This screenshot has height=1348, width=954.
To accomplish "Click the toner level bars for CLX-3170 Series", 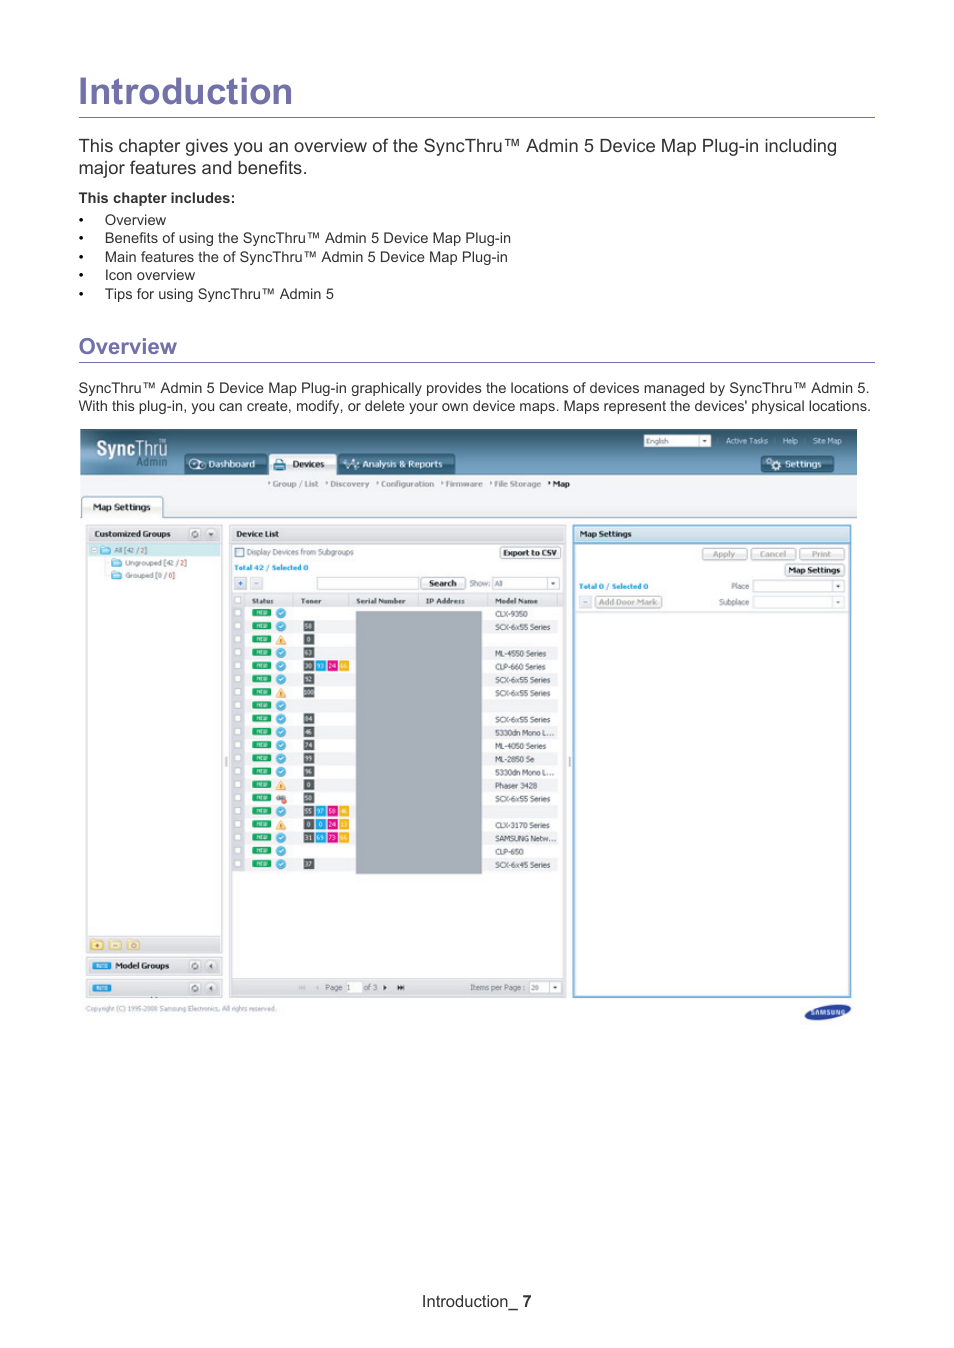I will click(x=326, y=825).
